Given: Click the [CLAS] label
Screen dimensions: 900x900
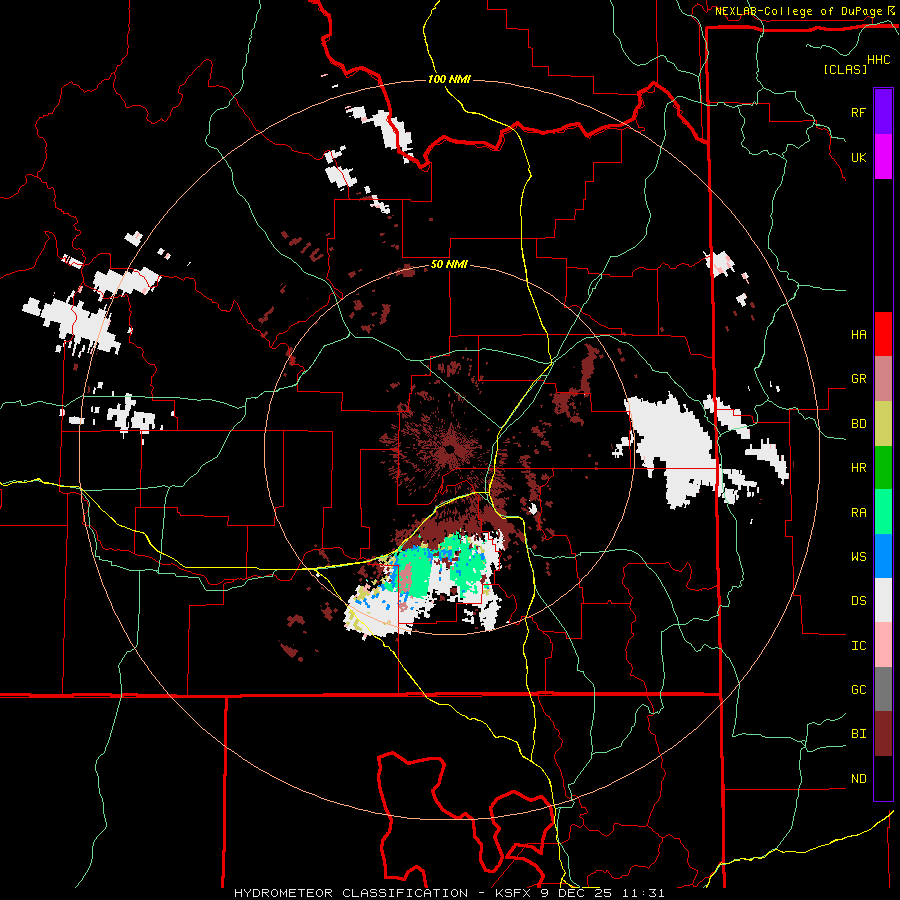Looking at the screenshot, I should [845, 69].
